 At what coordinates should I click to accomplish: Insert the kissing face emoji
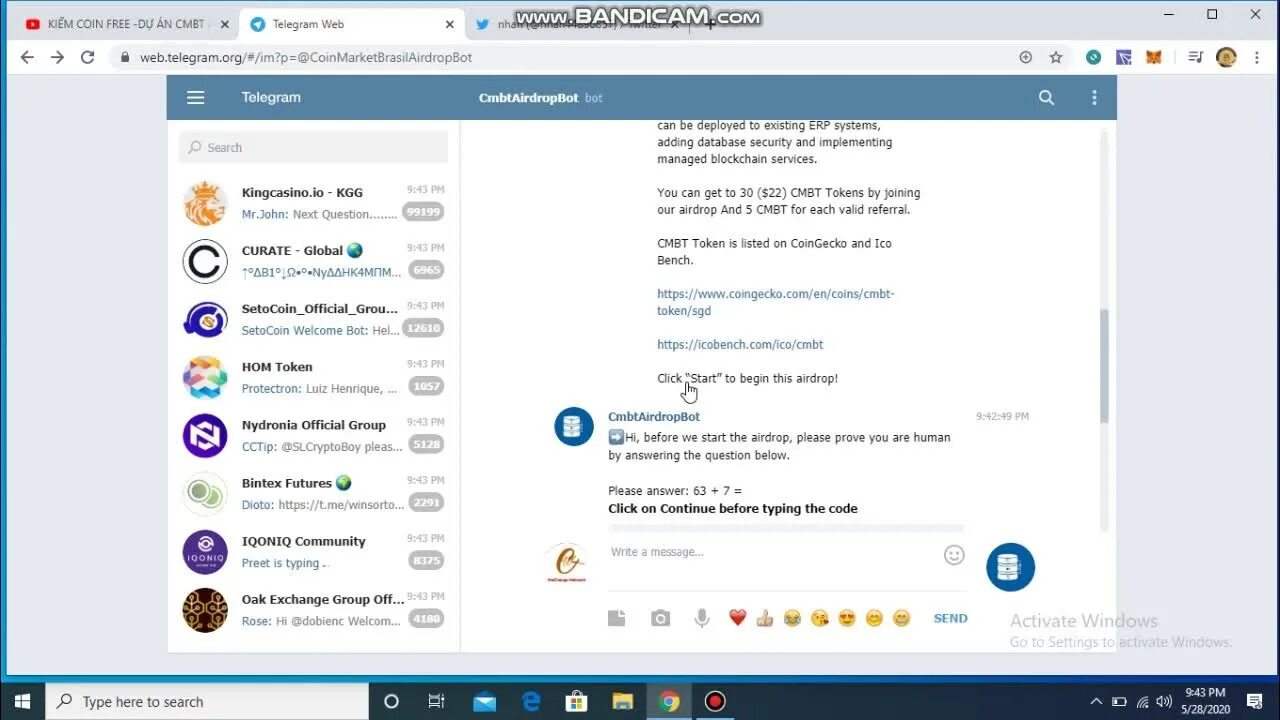[820, 618]
